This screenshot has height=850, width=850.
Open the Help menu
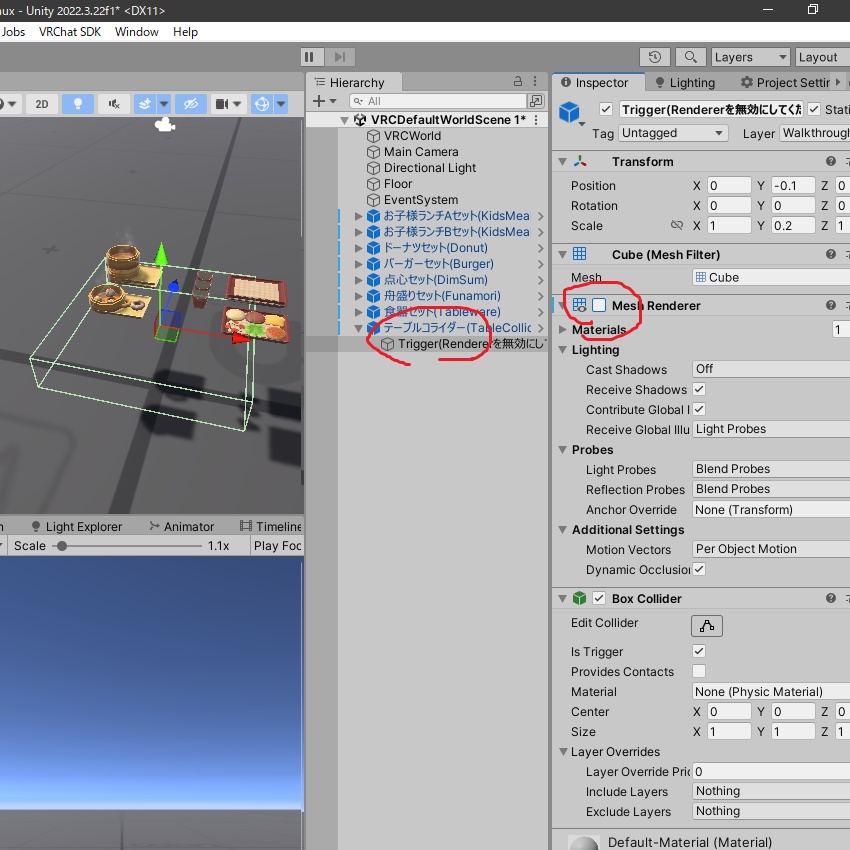tap(185, 32)
